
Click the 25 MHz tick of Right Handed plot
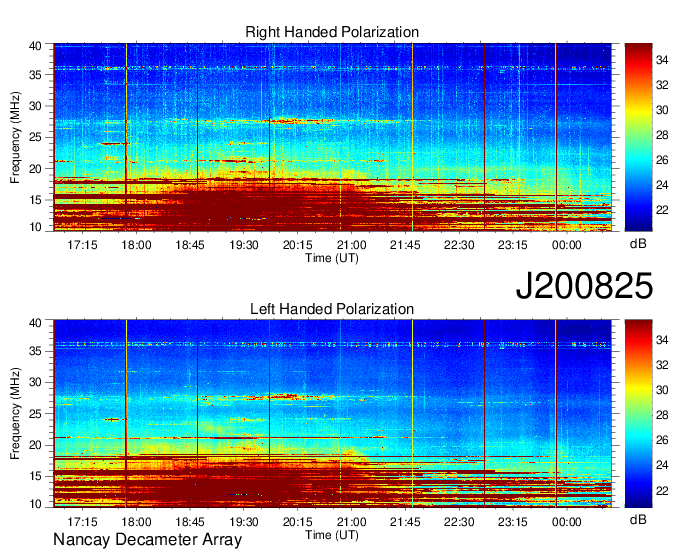[x=35, y=137]
